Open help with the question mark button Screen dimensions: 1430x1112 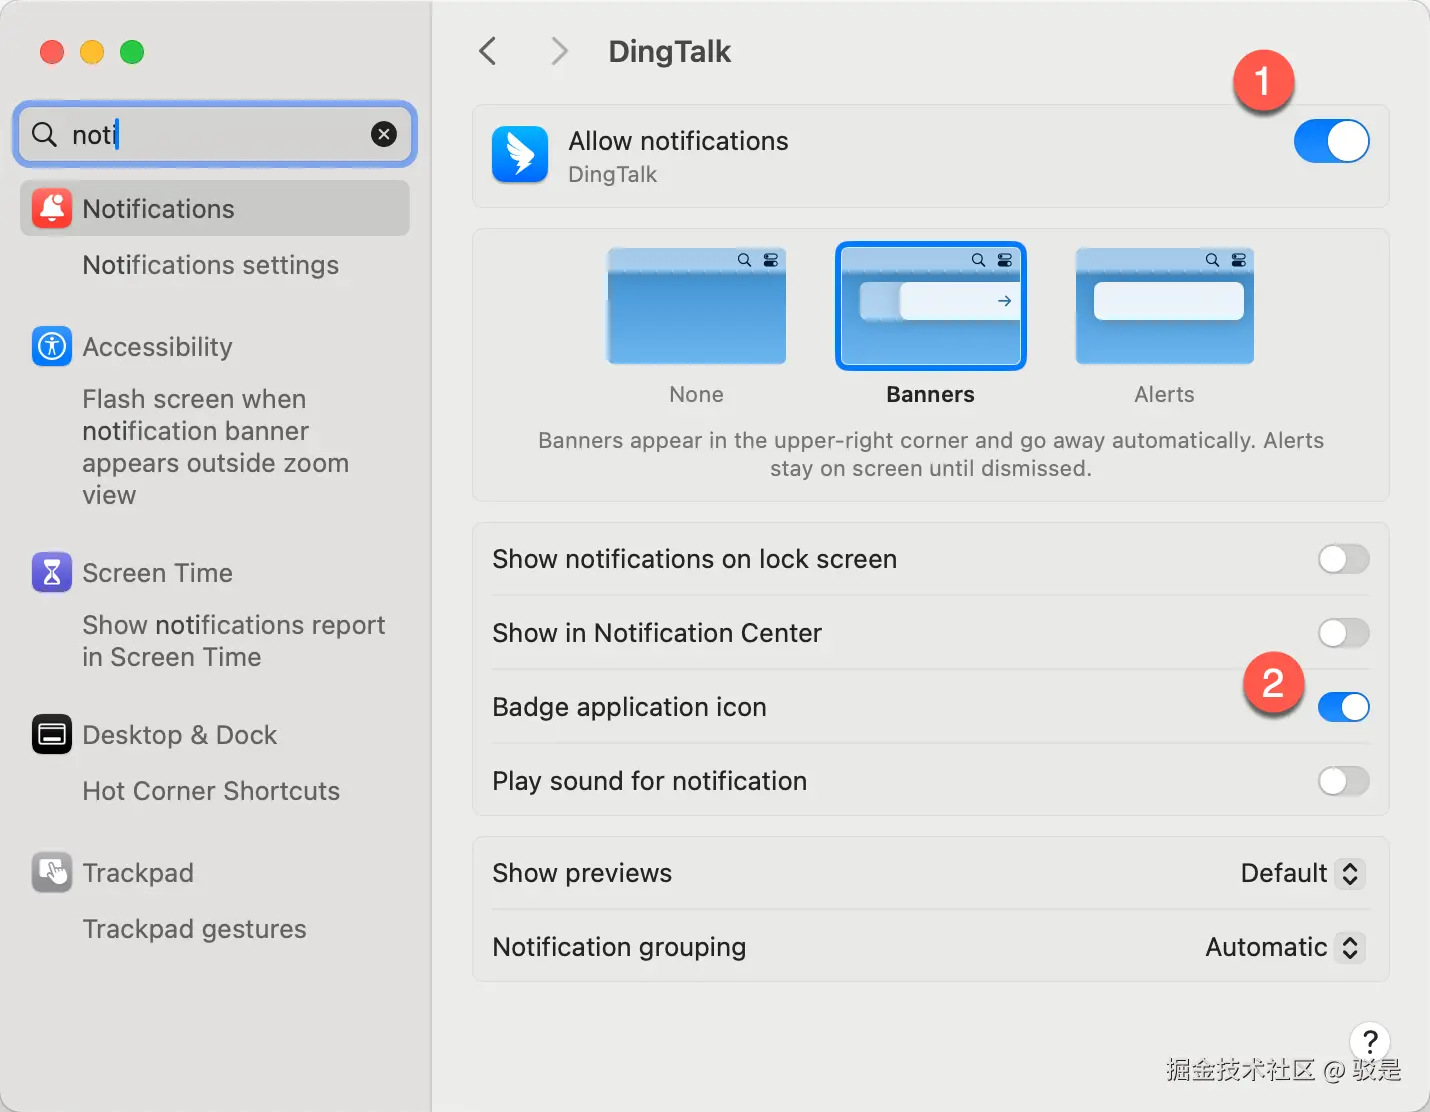(x=1369, y=1041)
